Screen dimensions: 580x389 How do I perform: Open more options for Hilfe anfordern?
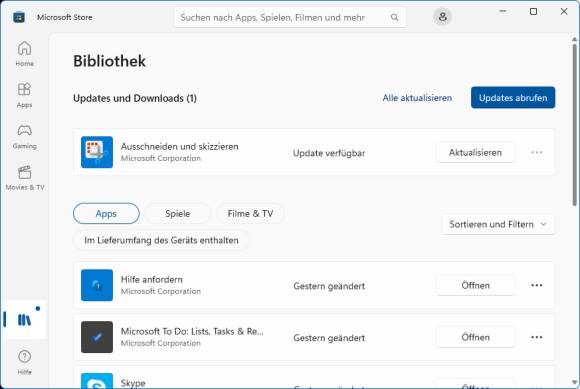(536, 285)
